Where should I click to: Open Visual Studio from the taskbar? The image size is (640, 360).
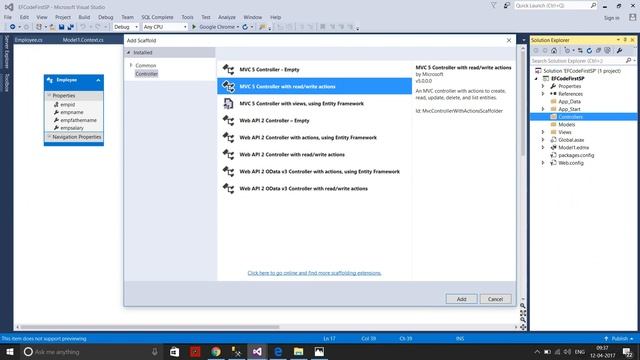click(x=257, y=351)
